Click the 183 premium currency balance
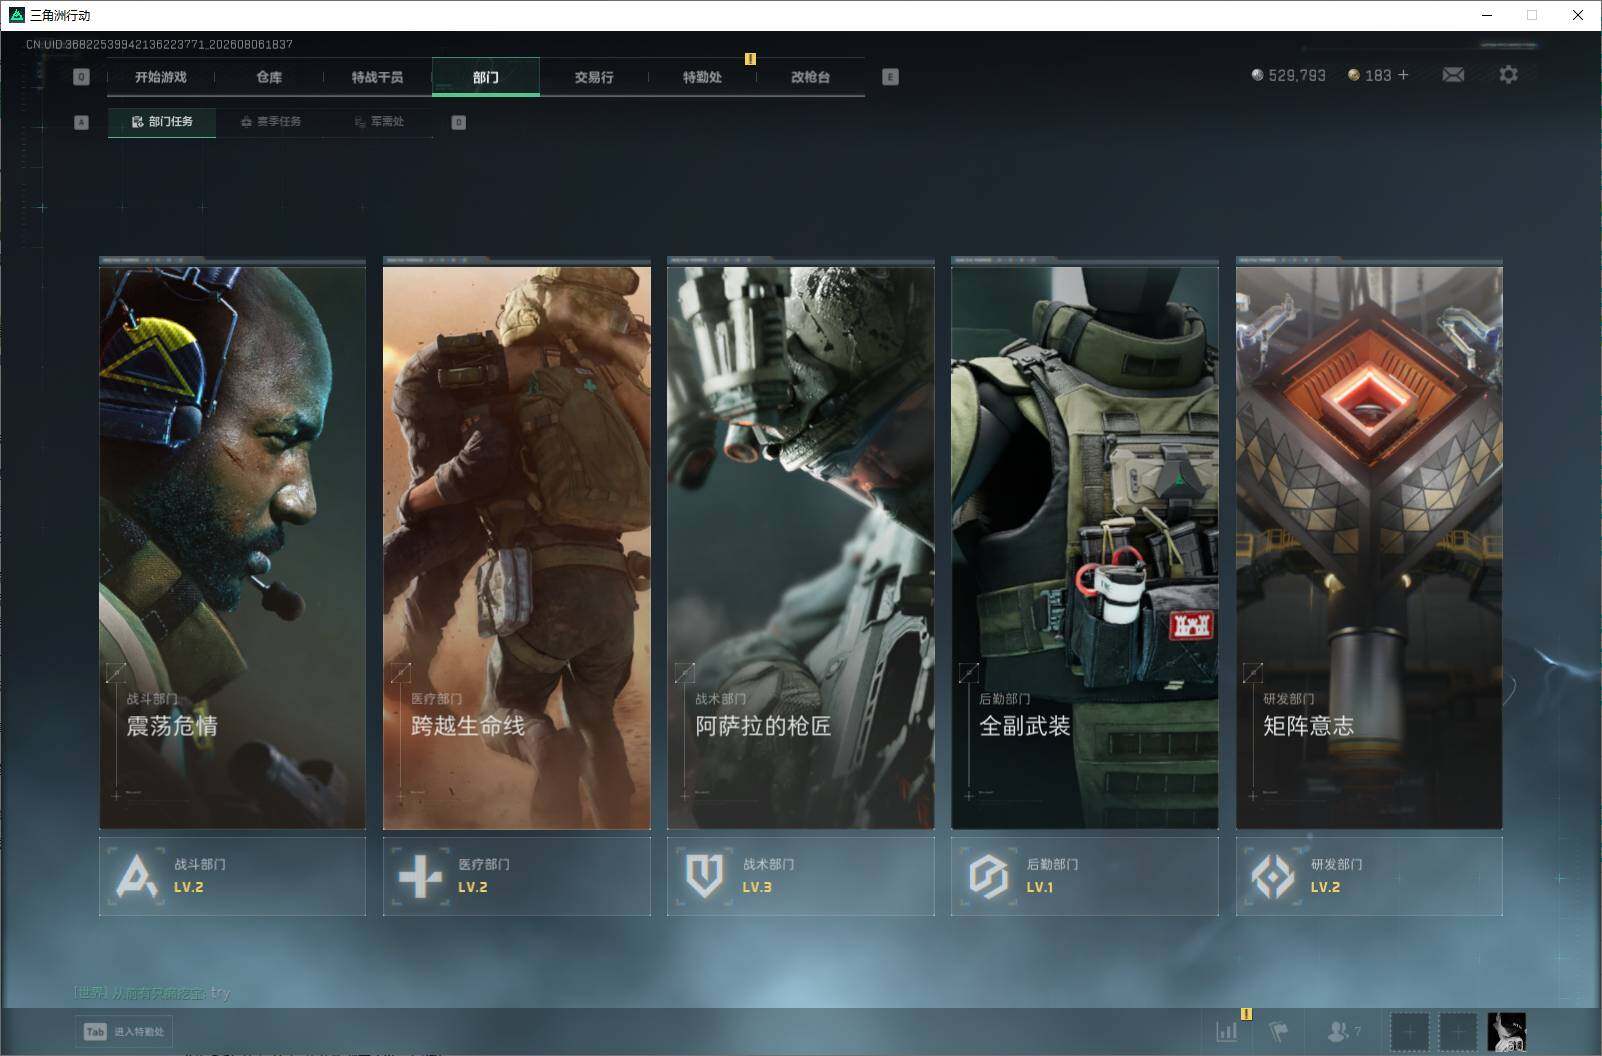Screen dimensions: 1602x1056 (x=1369, y=75)
